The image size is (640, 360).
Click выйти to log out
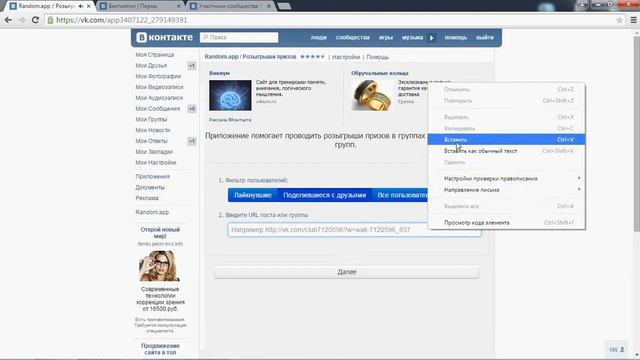(484, 38)
